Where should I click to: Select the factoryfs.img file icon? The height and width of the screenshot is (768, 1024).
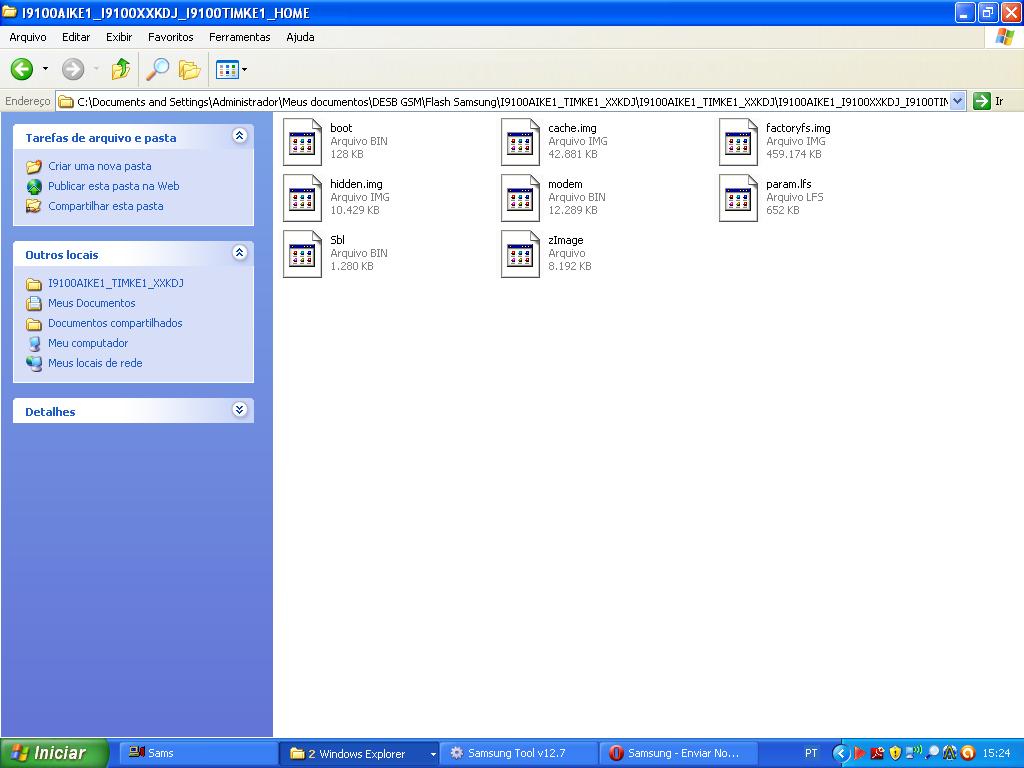739,142
